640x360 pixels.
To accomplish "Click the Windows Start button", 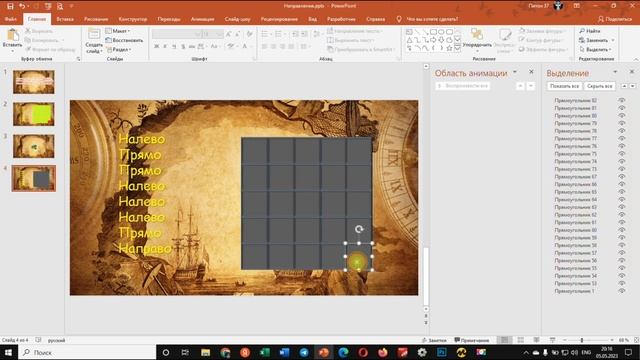I will 8,352.
